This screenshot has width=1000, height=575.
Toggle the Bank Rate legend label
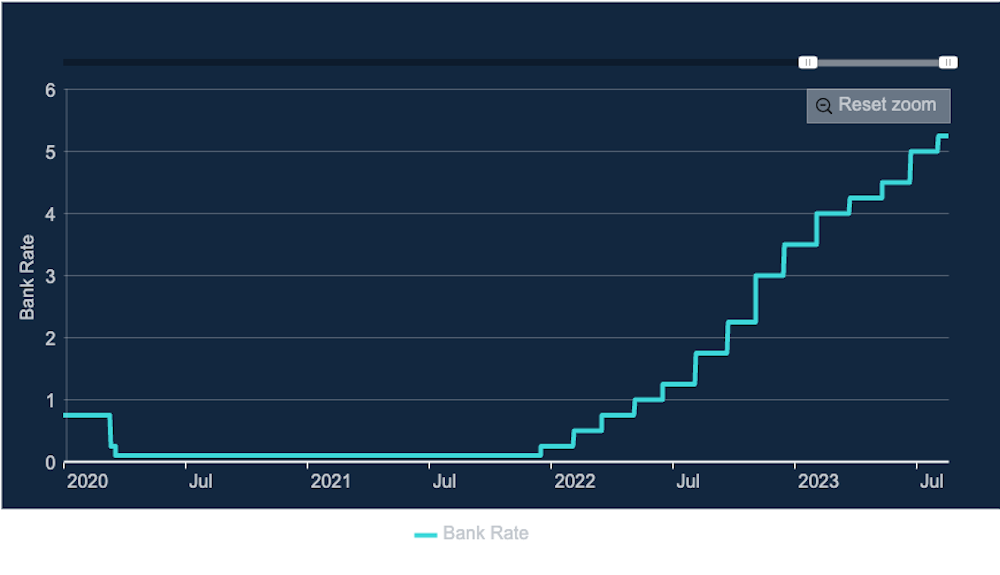(485, 534)
